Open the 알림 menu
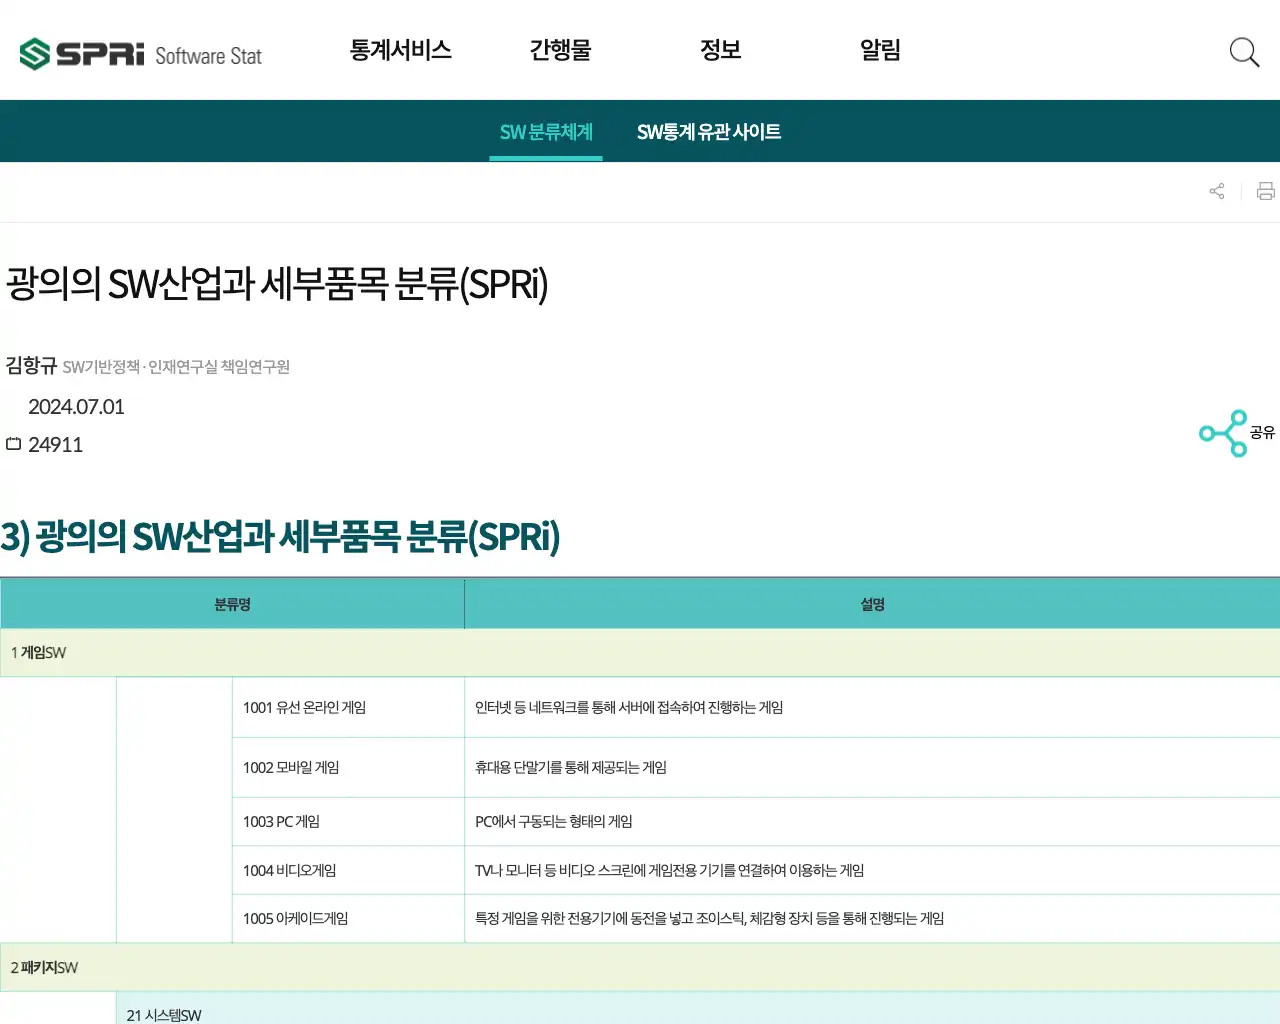 880,50
